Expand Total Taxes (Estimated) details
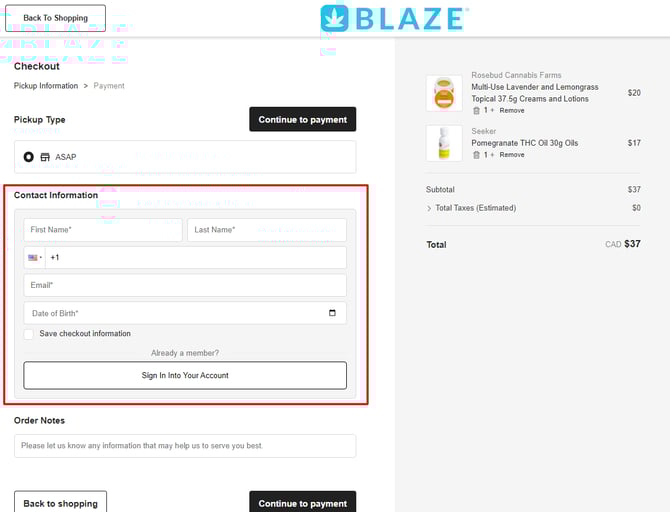 [x=430, y=208]
